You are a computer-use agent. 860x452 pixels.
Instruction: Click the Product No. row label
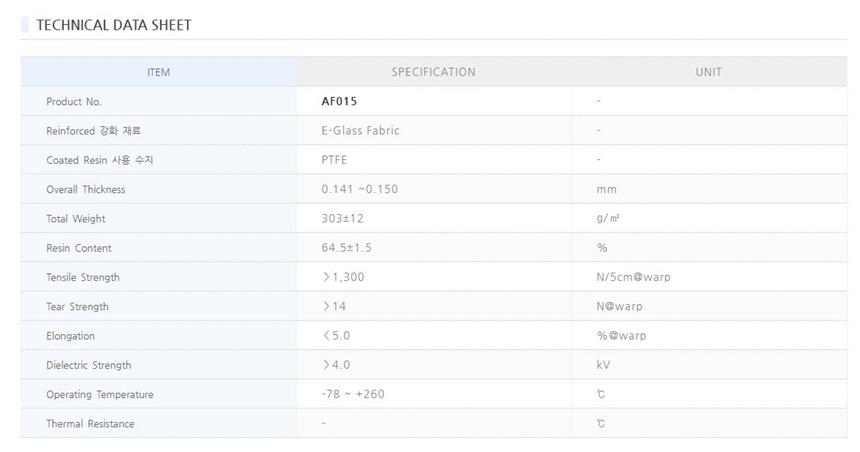coord(74,102)
